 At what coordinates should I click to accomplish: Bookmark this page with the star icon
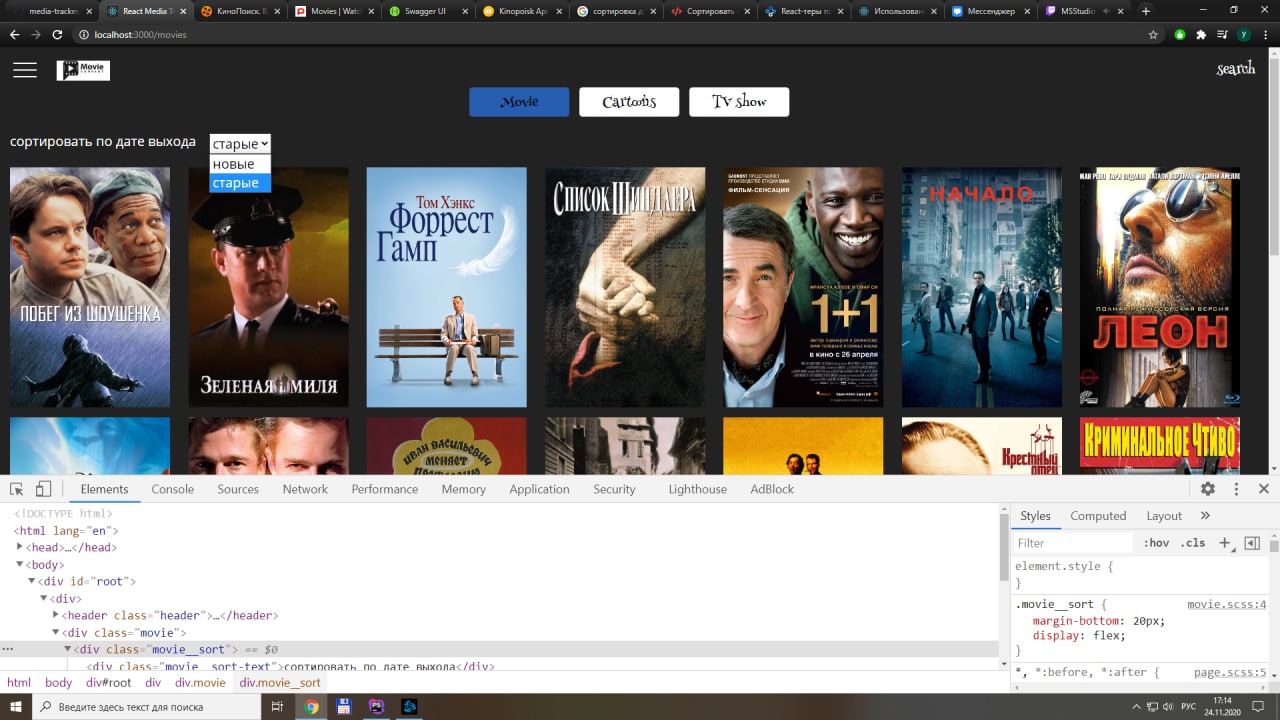pos(1153,34)
